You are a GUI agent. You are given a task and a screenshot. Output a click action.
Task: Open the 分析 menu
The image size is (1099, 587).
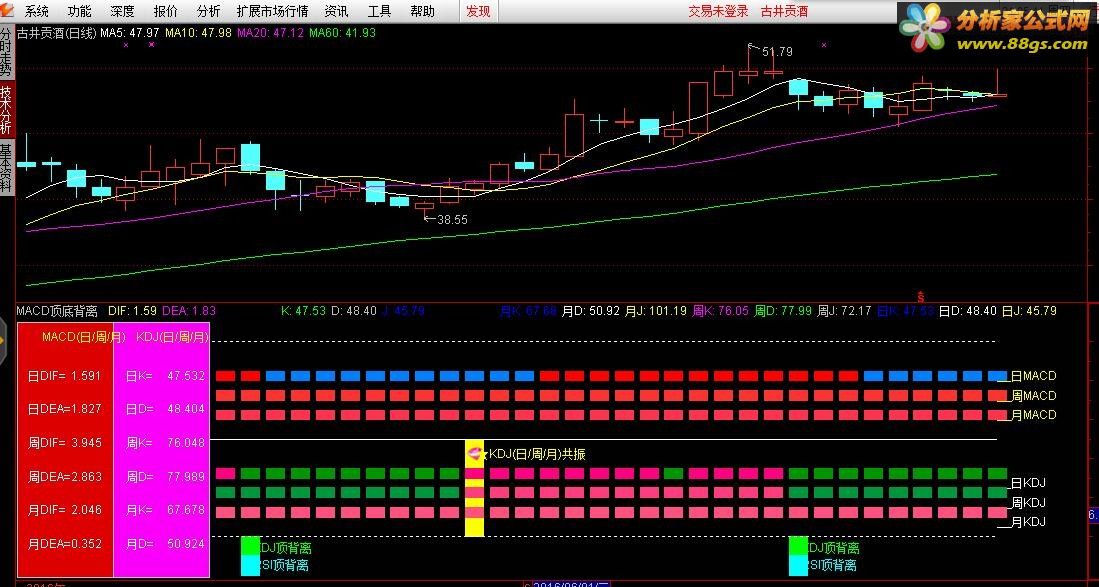[x=208, y=11]
